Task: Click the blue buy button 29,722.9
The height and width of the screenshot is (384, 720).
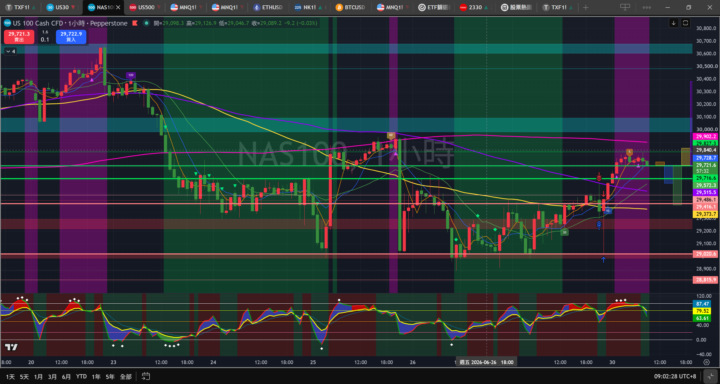Action: [71, 37]
